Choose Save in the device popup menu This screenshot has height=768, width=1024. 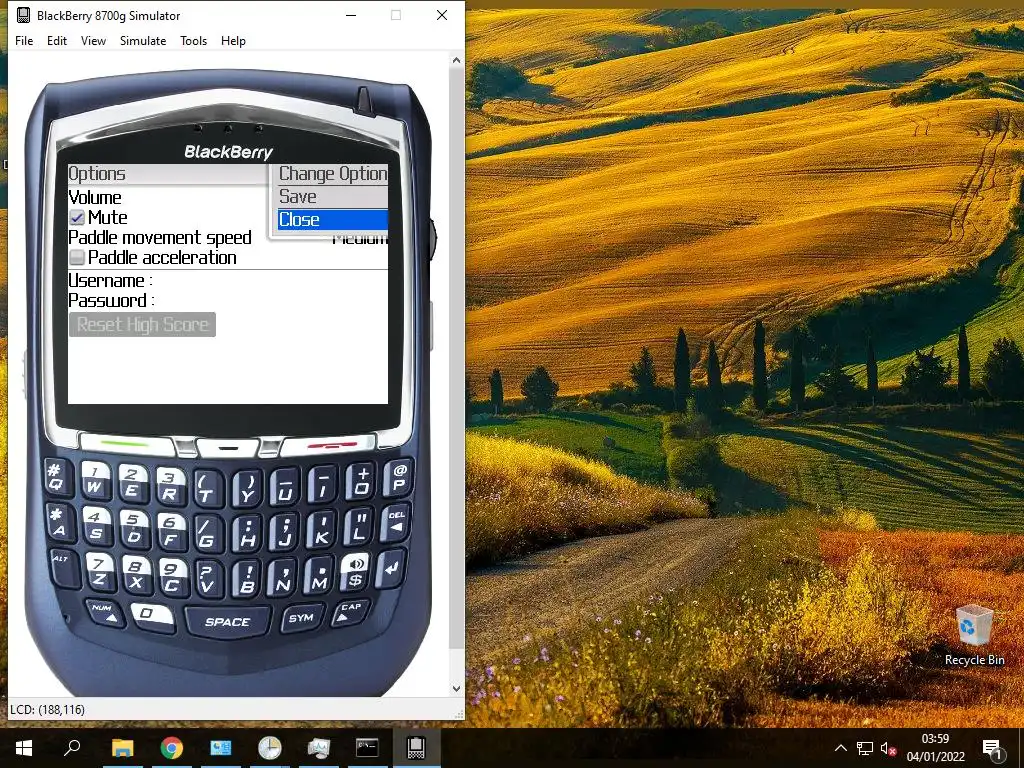coord(332,197)
